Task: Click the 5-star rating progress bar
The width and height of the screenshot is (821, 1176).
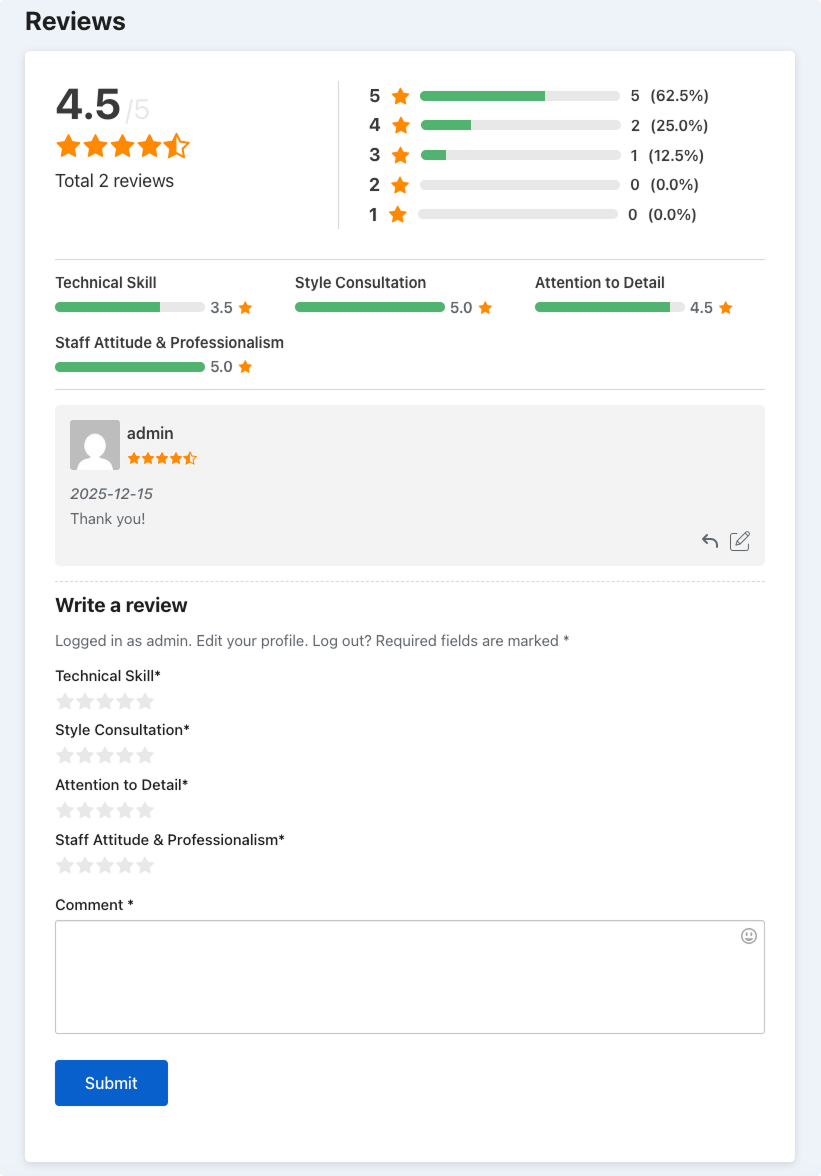Action: pos(519,96)
